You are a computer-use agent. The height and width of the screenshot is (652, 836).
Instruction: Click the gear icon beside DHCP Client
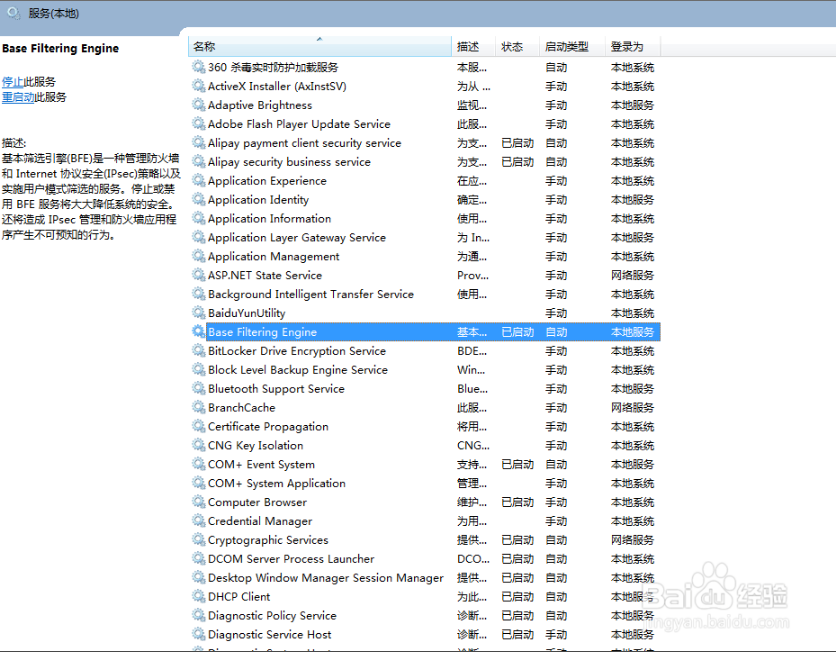click(x=197, y=596)
